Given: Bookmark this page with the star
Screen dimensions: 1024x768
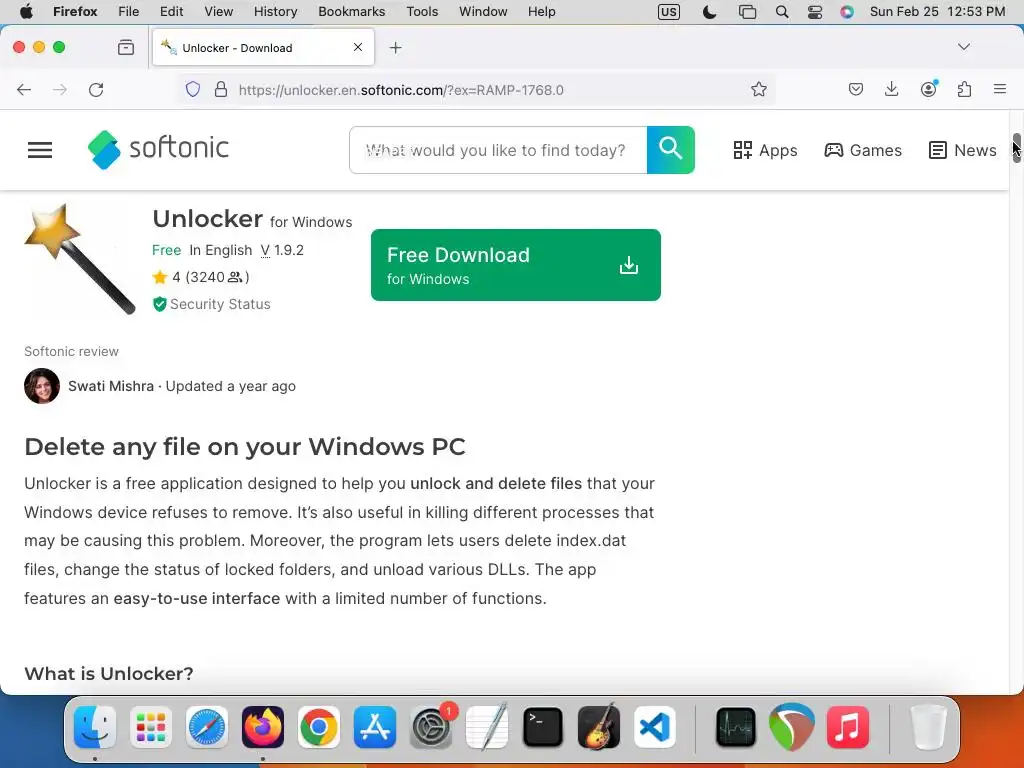Looking at the screenshot, I should (758, 89).
